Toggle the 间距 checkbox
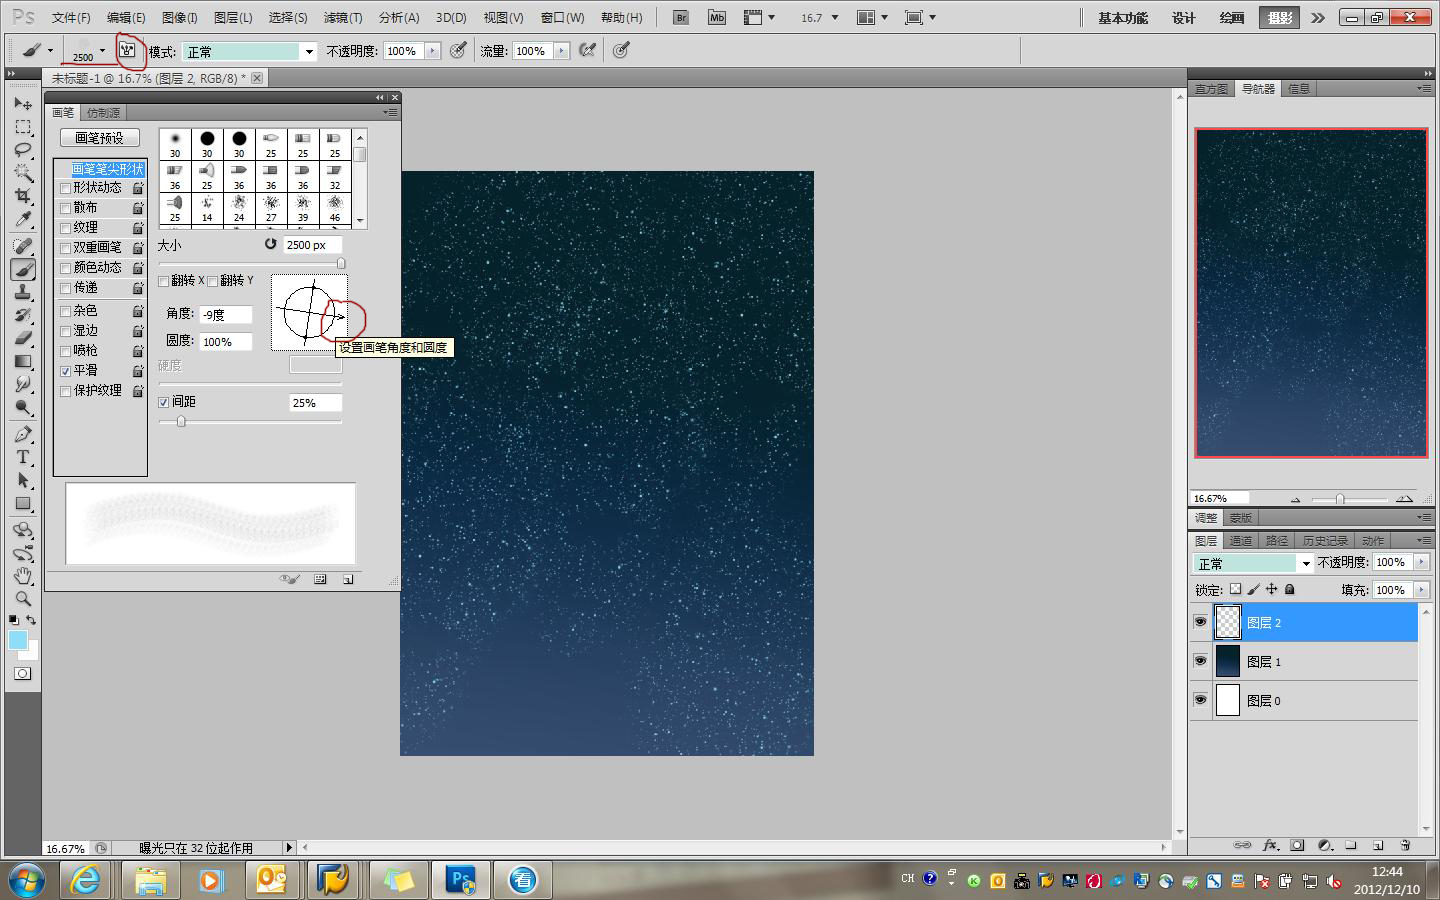This screenshot has width=1440, height=900. click(x=164, y=402)
